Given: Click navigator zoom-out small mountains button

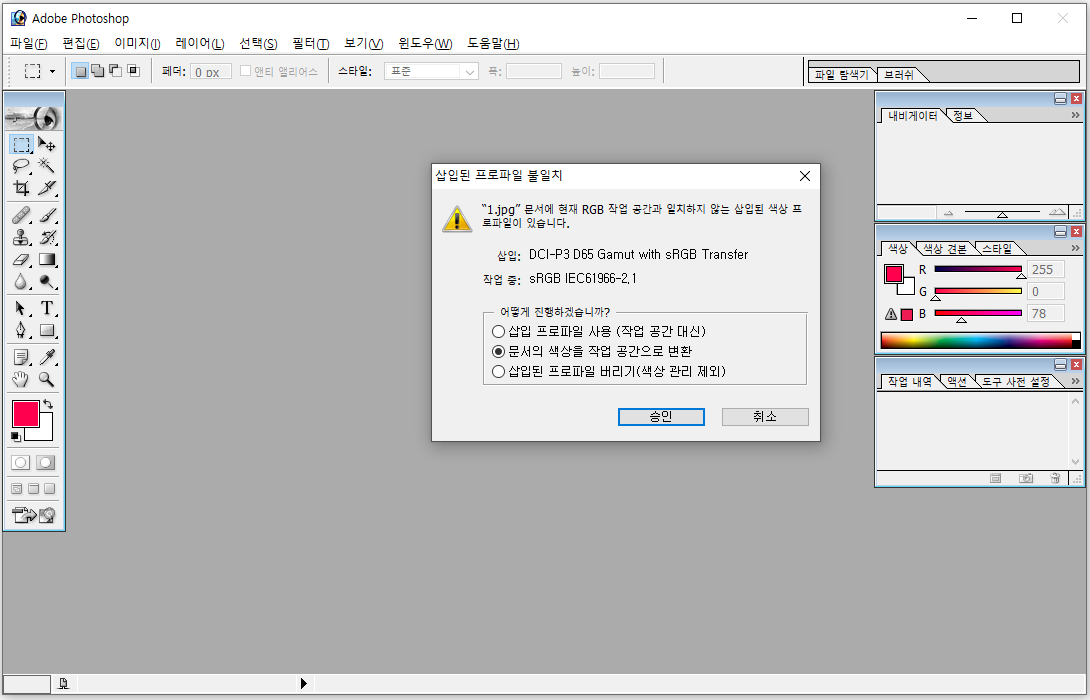Looking at the screenshot, I should [948, 213].
